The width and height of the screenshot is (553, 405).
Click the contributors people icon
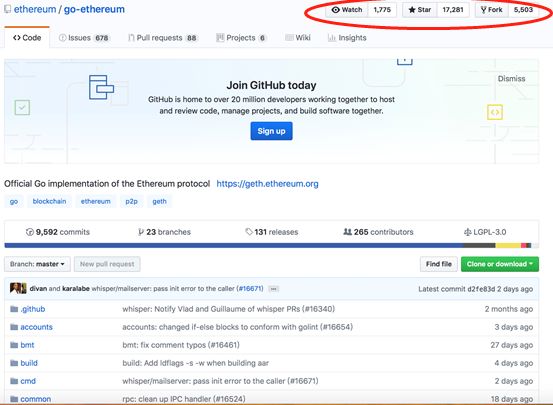click(x=347, y=232)
